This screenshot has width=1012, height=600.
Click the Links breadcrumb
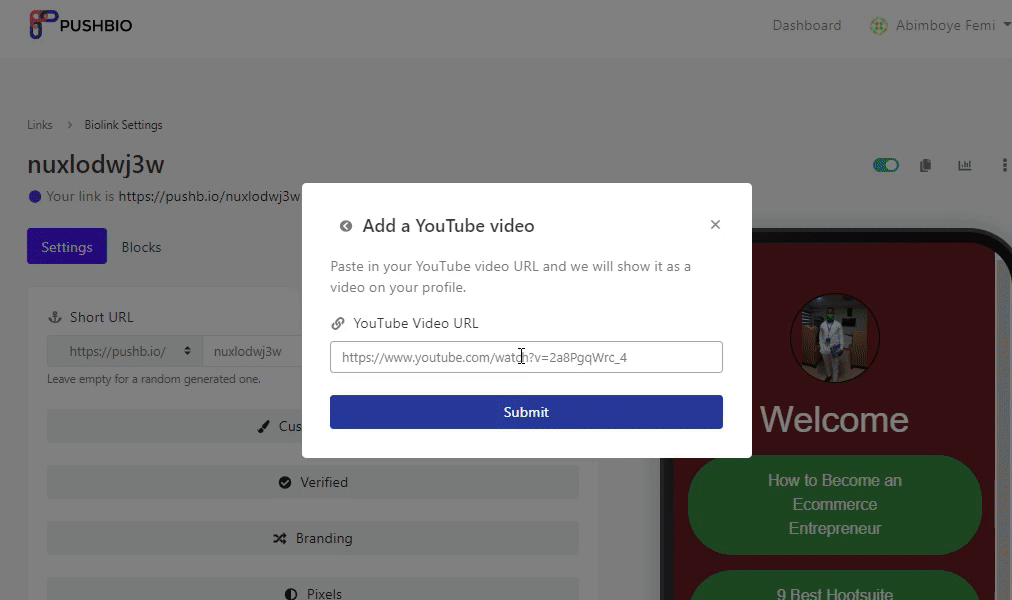[40, 125]
